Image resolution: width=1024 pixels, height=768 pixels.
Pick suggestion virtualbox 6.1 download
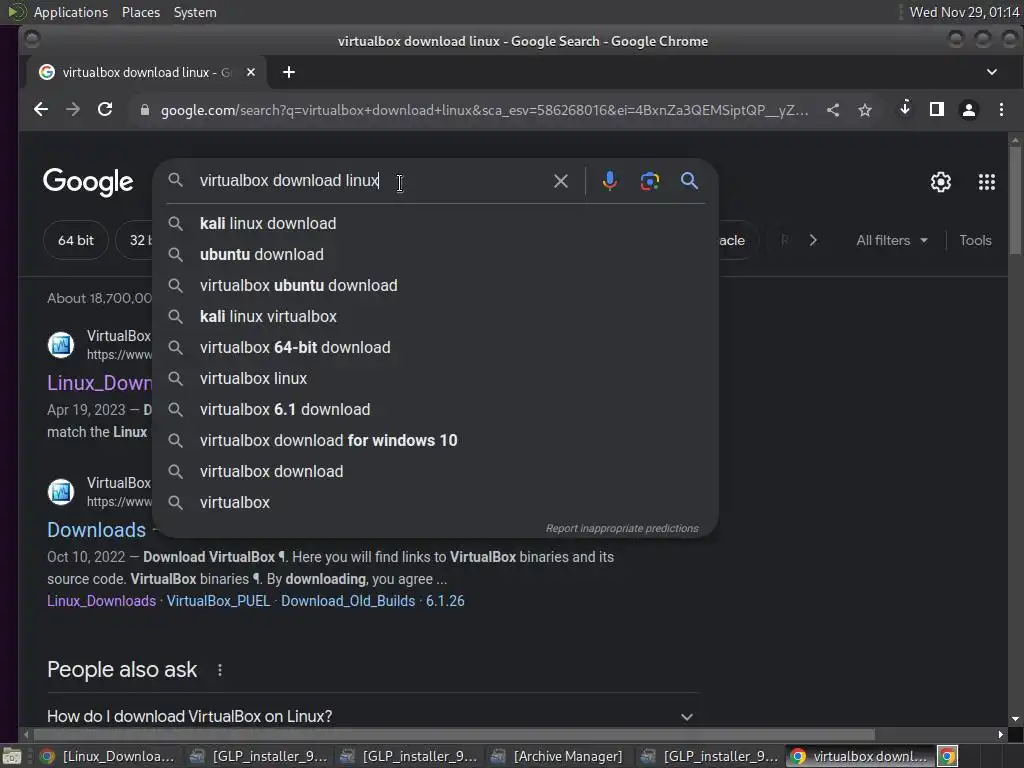pyautogui.click(x=435, y=409)
